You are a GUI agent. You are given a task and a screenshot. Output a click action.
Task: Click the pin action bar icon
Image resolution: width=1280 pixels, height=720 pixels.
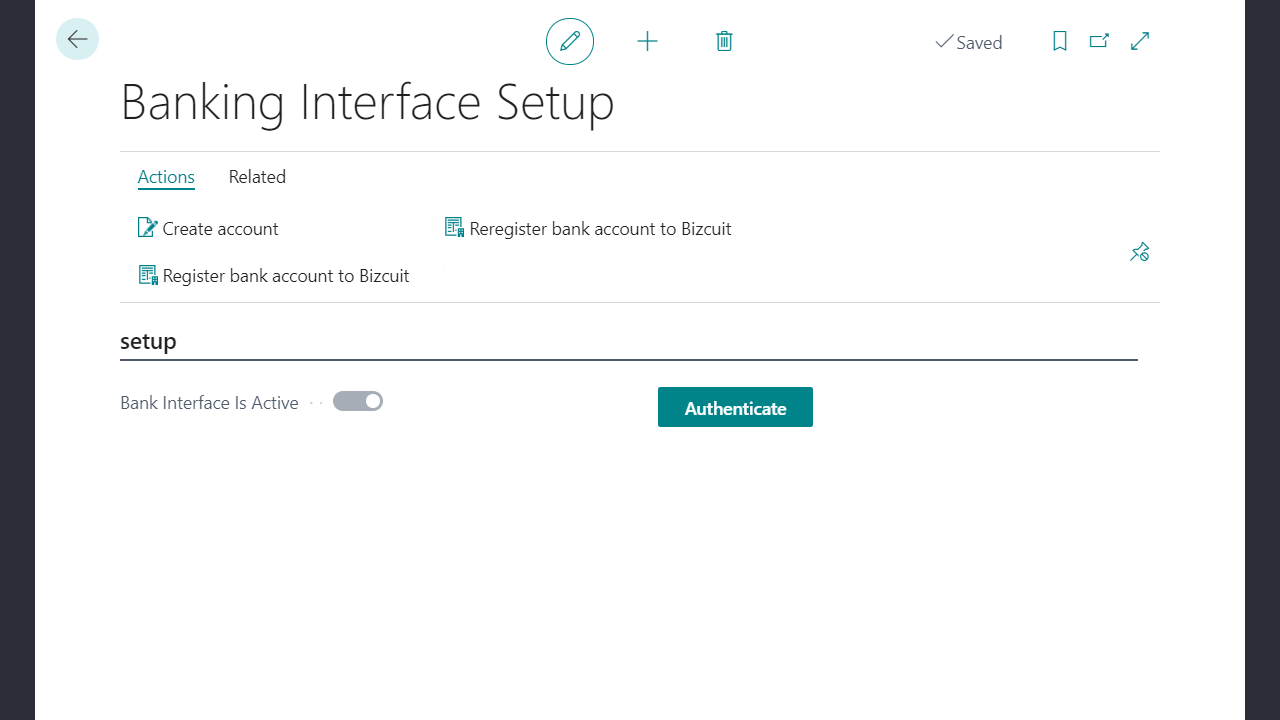point(1139,252)
